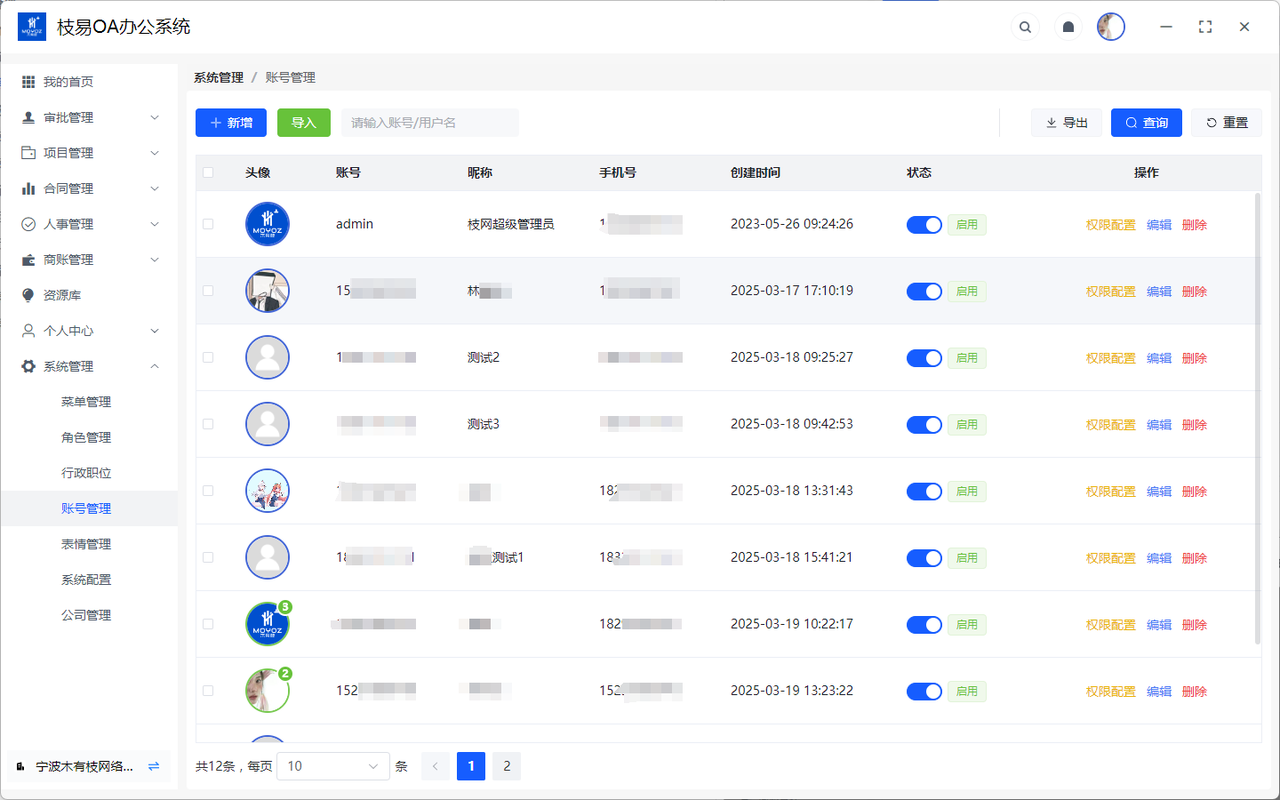Click the company switch arrows icon
Image resolution: width=1280 pixels, height=800 pixels.
click(x=154, y=766)
